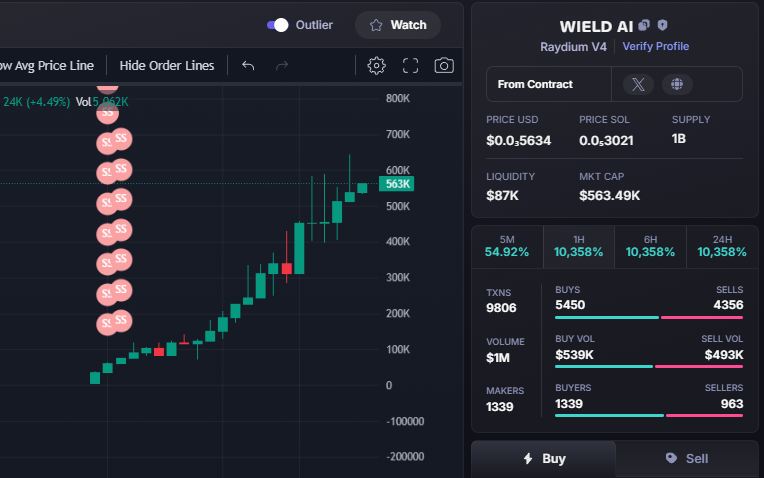Select the 24H timeframe tab

coord(722,247)
